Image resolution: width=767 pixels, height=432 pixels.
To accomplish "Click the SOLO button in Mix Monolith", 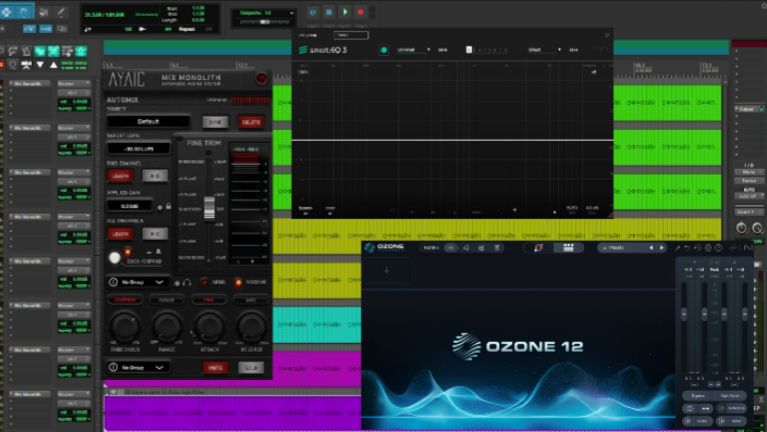I will click(251, 367).
